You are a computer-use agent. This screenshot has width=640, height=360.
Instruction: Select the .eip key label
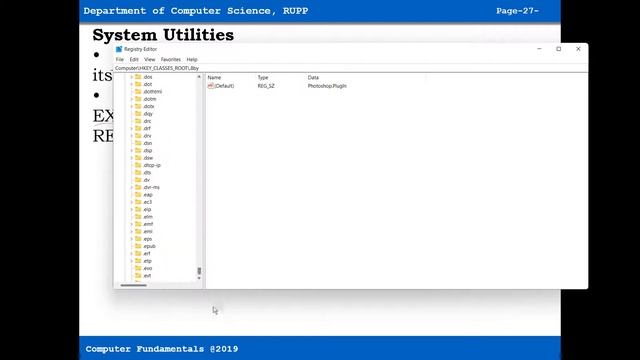[147, 209]
